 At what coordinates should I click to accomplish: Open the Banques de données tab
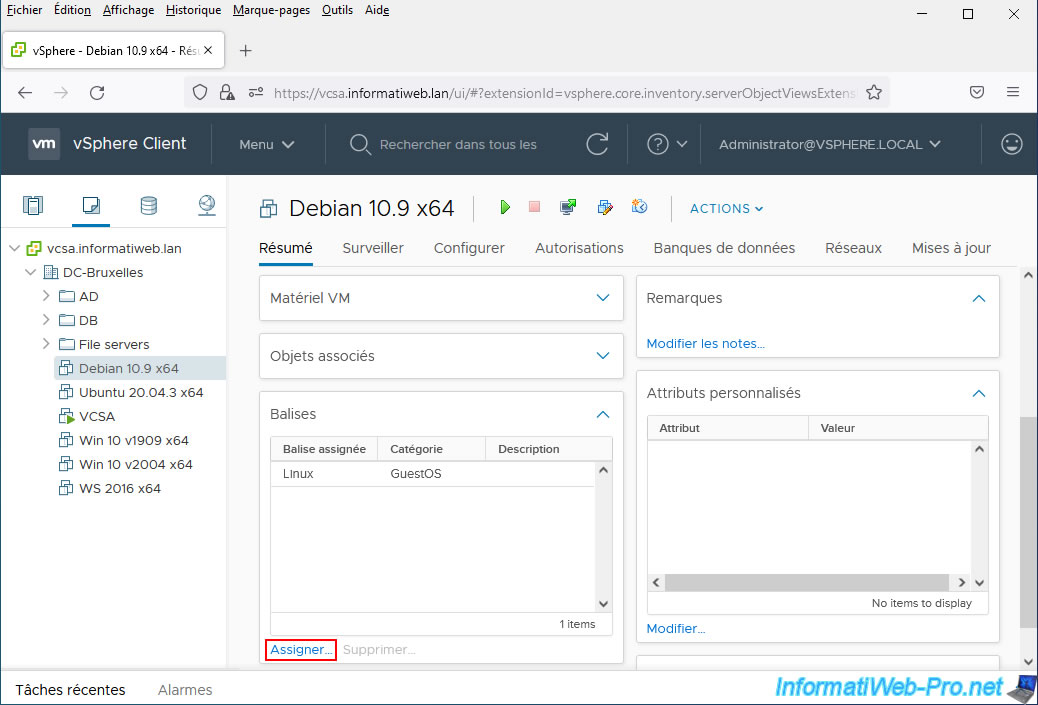point(724,248)
